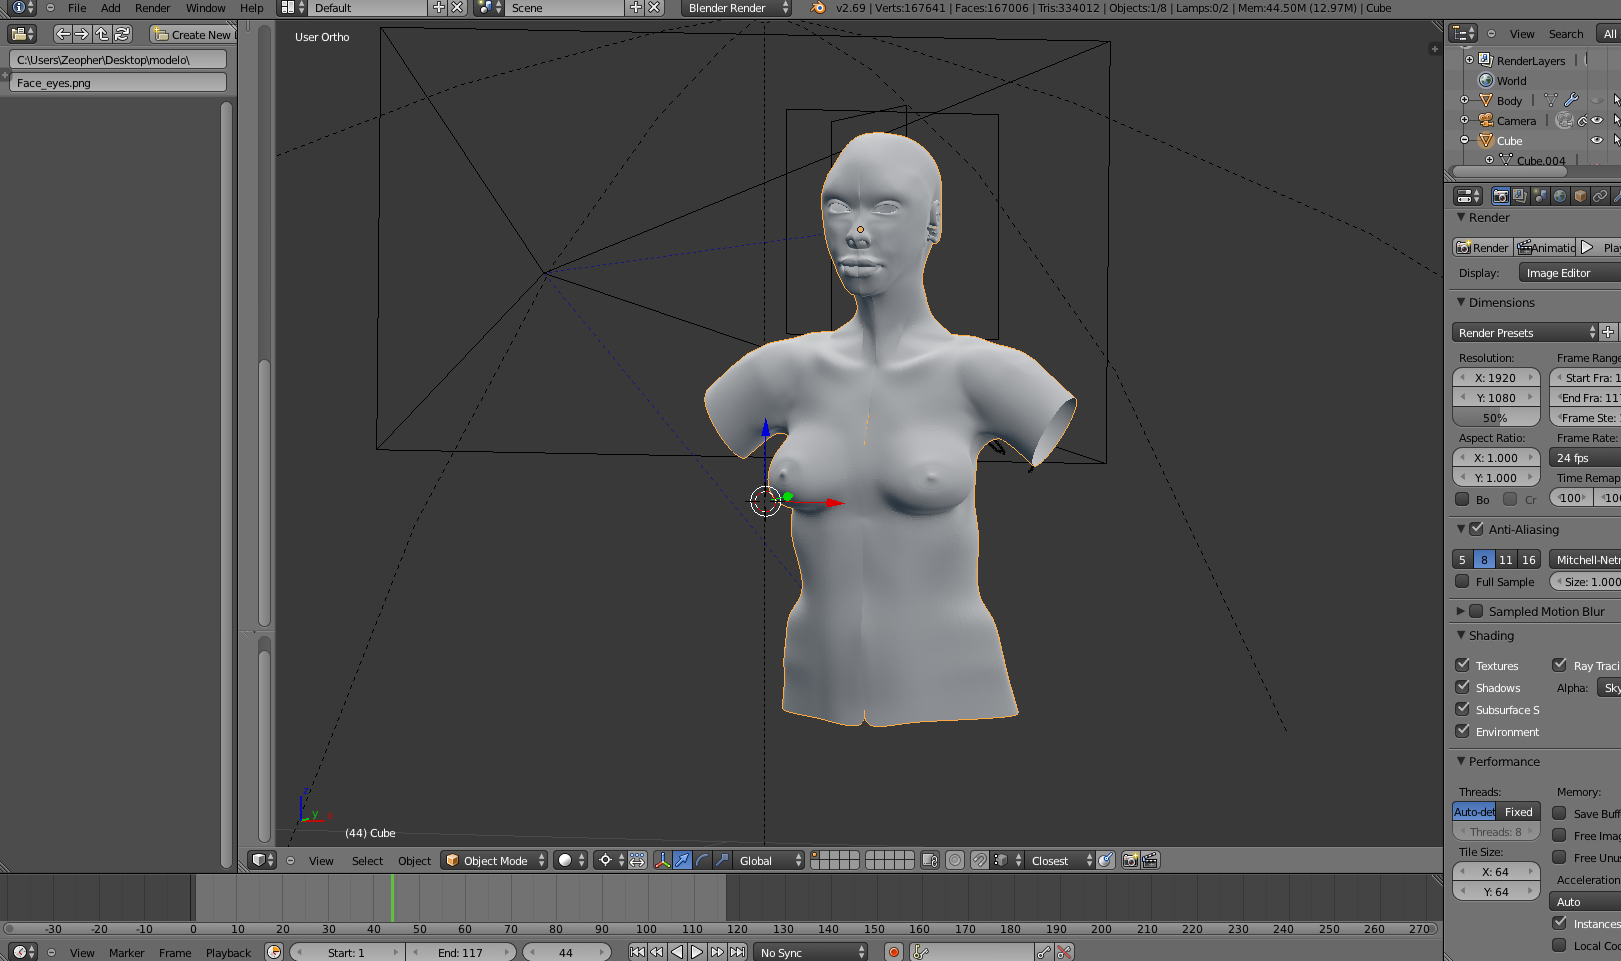Viewport: 1621px width, 961px height.
Task: Click the Create New directory button
Action: coord(194,34)
